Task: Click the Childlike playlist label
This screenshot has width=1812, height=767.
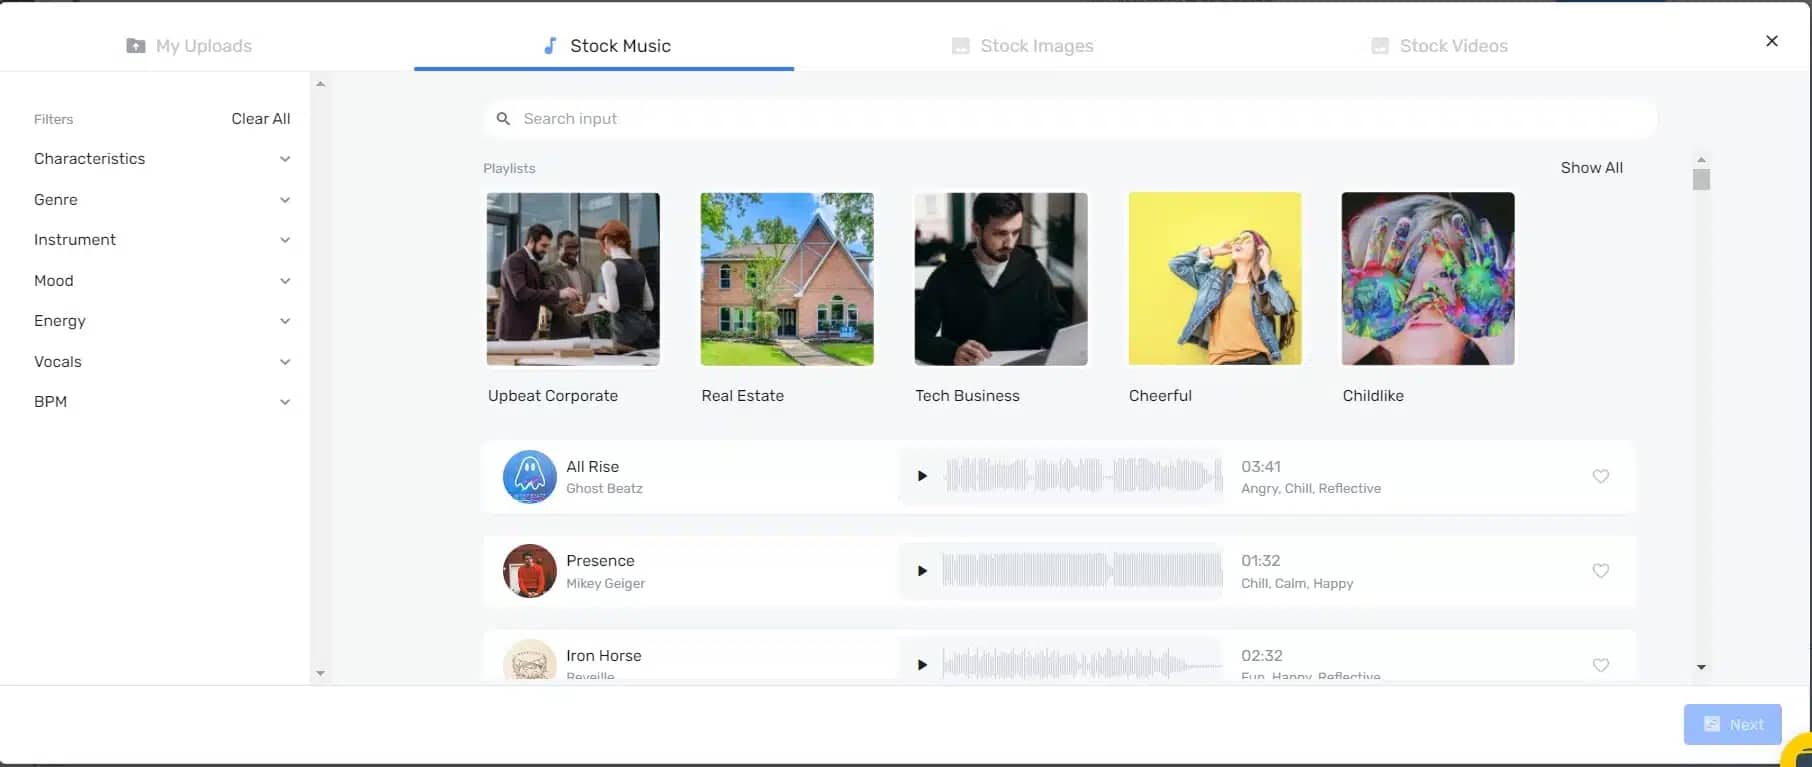Action: [x=1373, y=396]
